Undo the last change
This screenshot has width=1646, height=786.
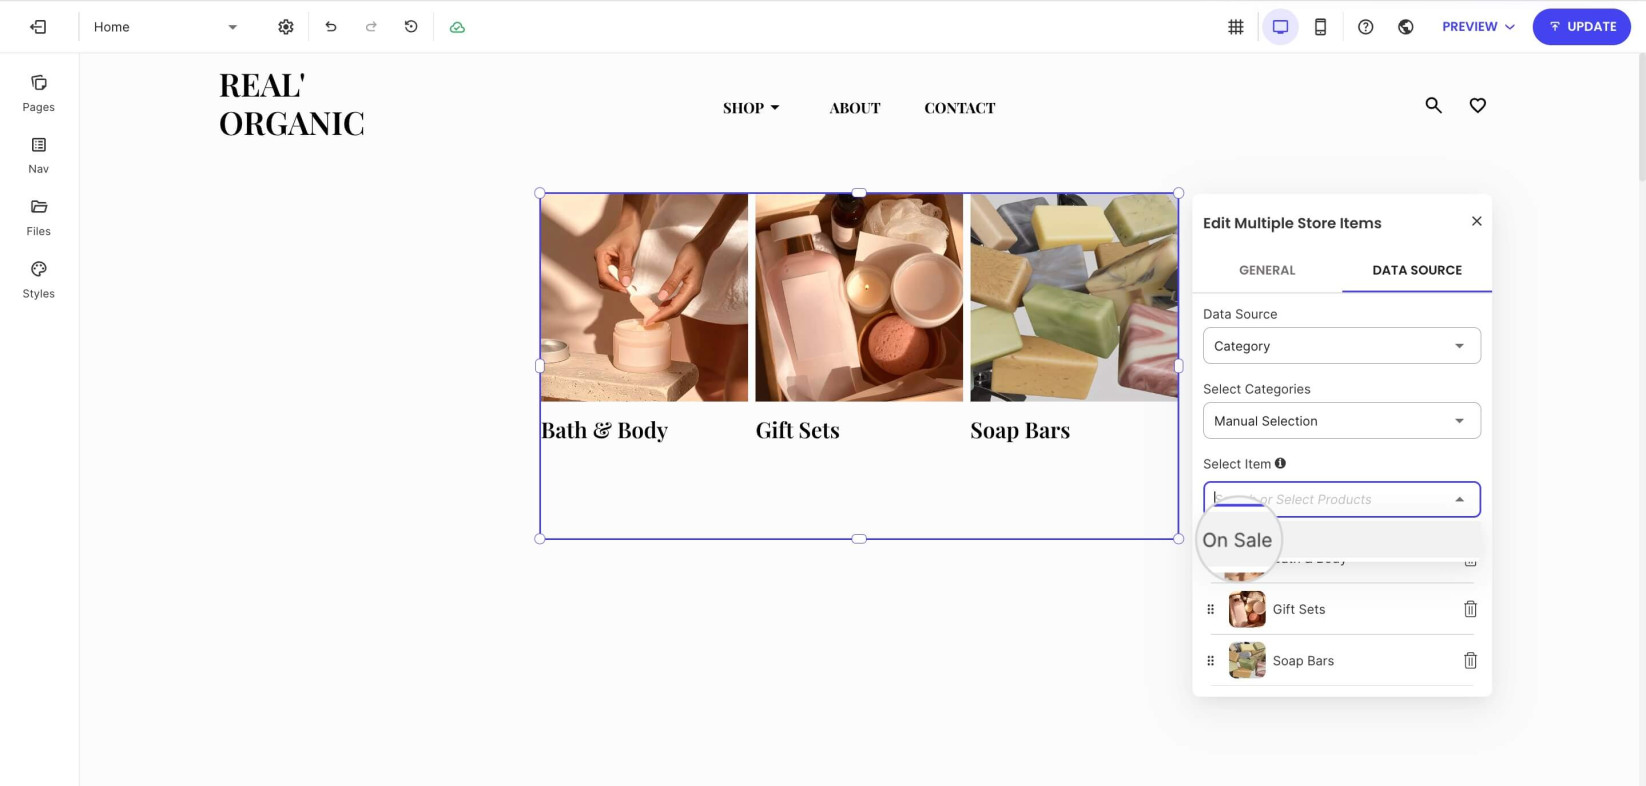click(x=331, y=27)
